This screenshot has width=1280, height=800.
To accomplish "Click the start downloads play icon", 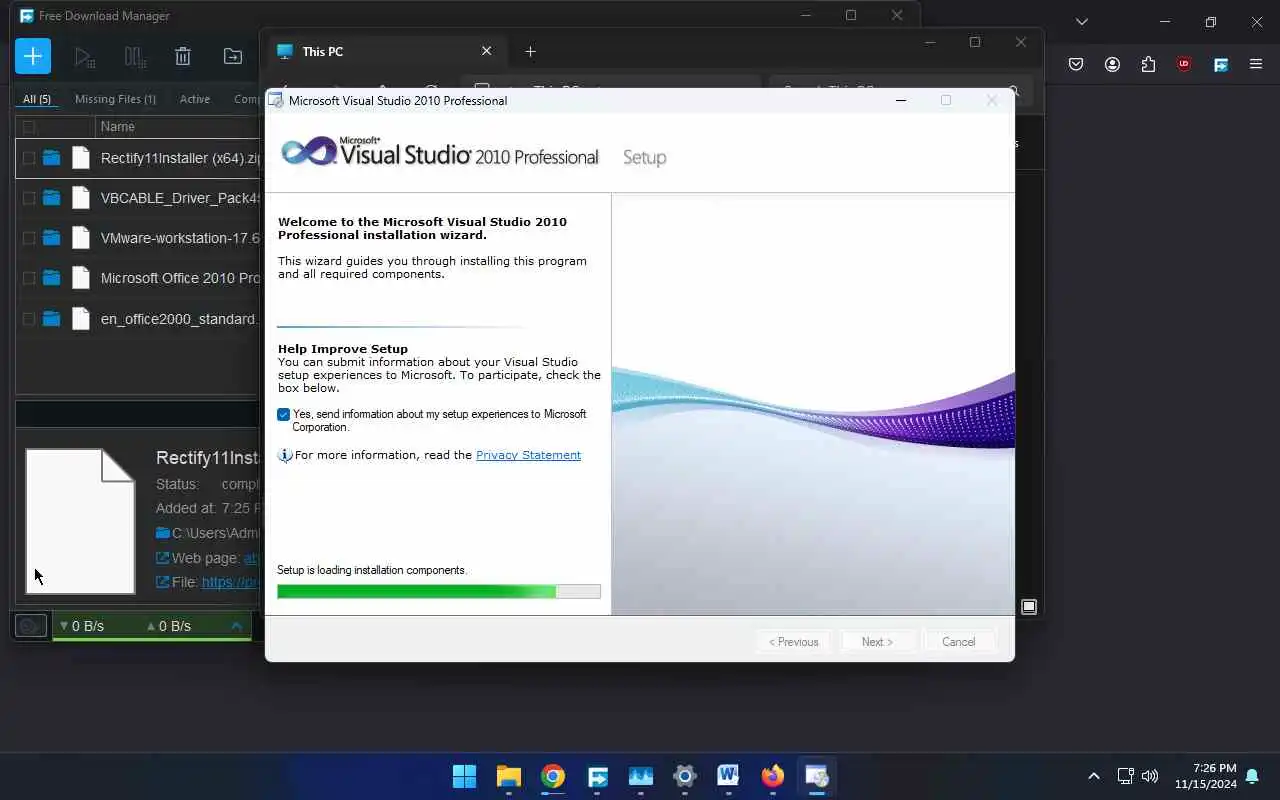I will pyautogui.click(x=85, y=57).
